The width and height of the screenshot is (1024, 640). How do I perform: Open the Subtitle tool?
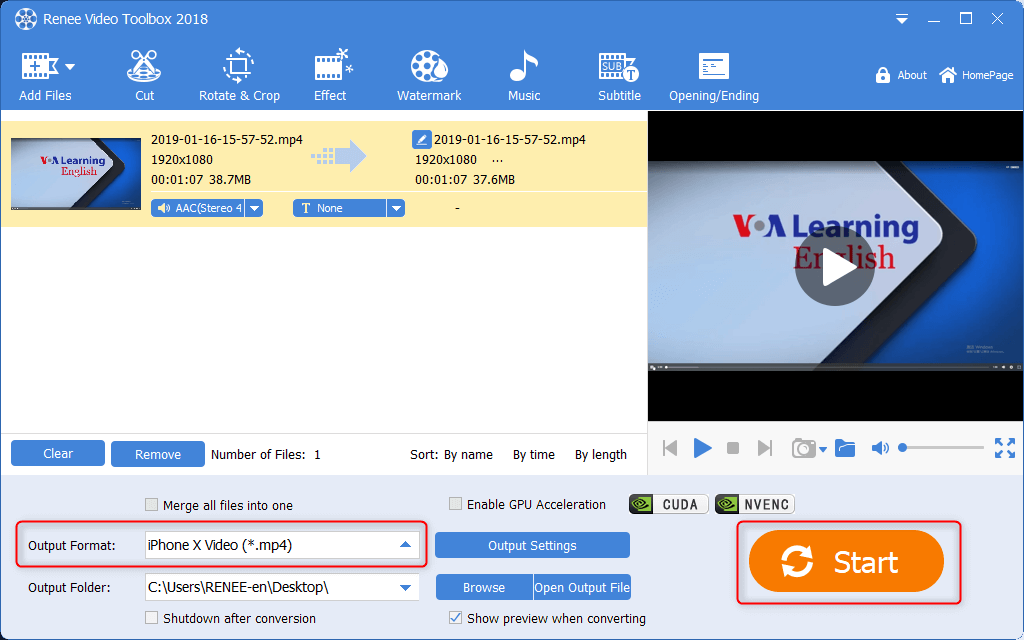click(x=619, y=76)
